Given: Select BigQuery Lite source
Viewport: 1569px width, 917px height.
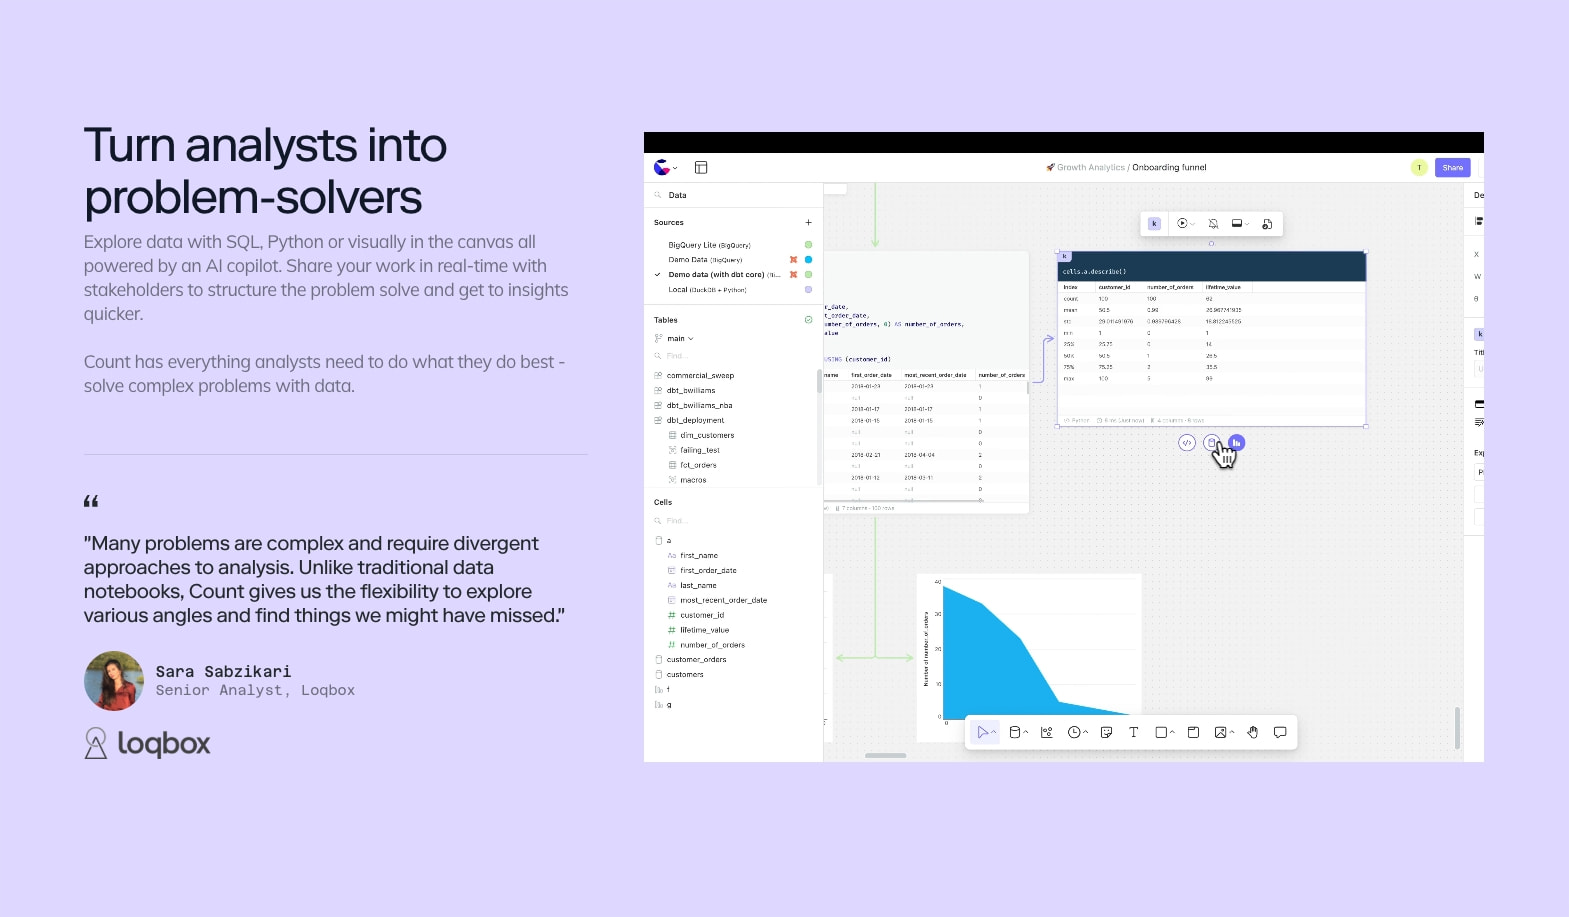Looking at the screenshot, I should 709,245.
